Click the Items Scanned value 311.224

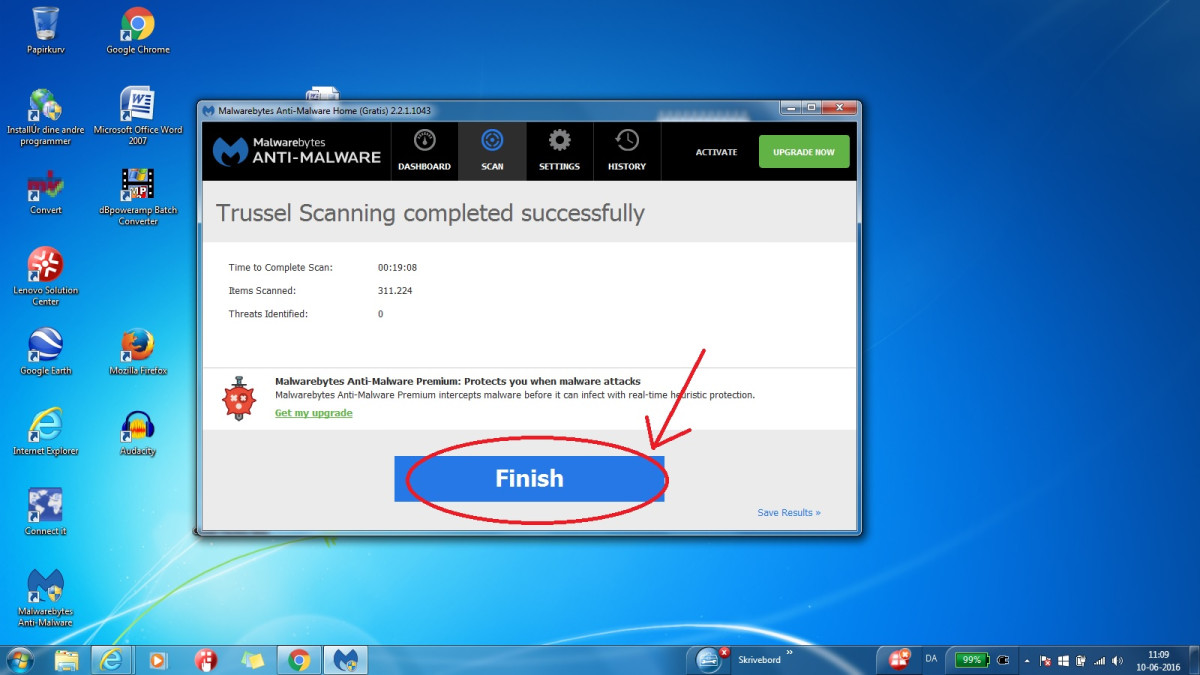(395, 291)
